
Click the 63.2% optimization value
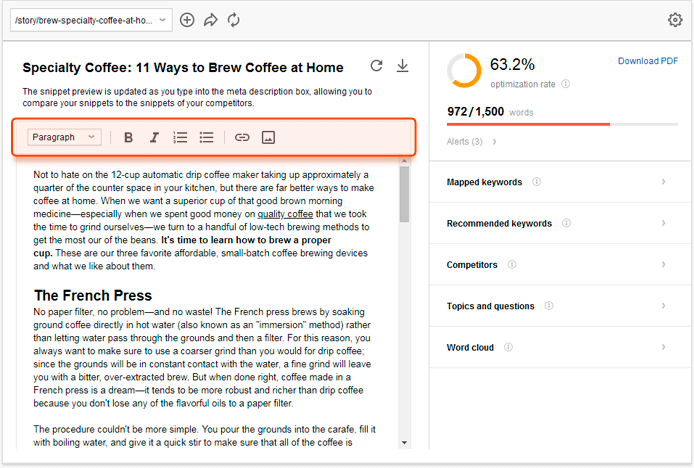click(x=512, y=65)
